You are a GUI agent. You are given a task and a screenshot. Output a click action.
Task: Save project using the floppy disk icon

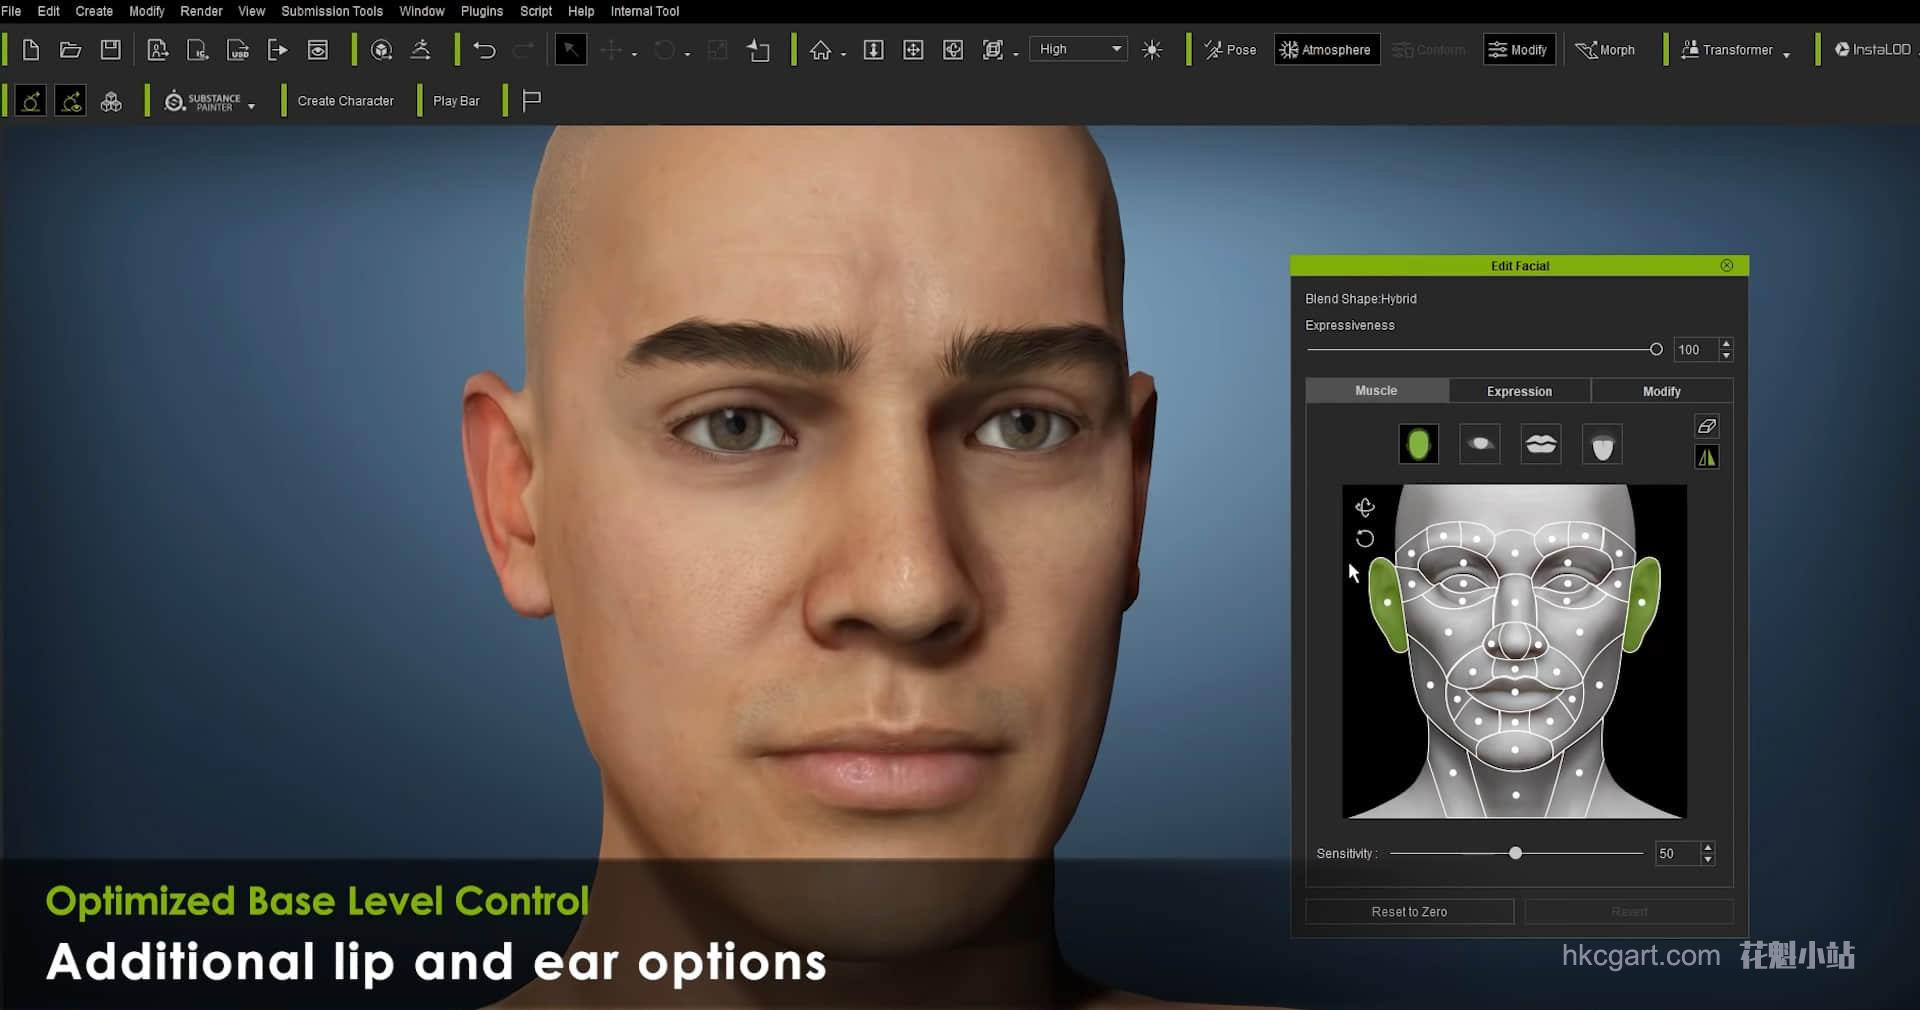point(110,49)
